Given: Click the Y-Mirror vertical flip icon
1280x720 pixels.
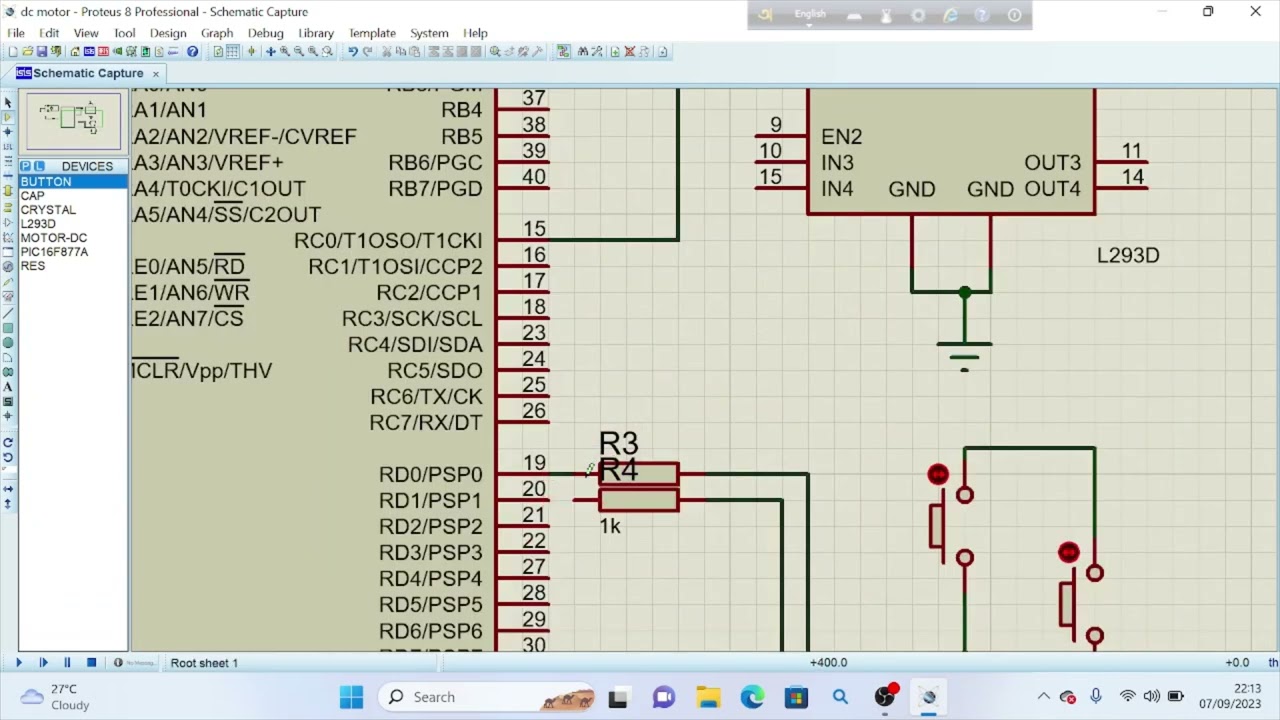Looking at the screenshot, I should point(8,506).
